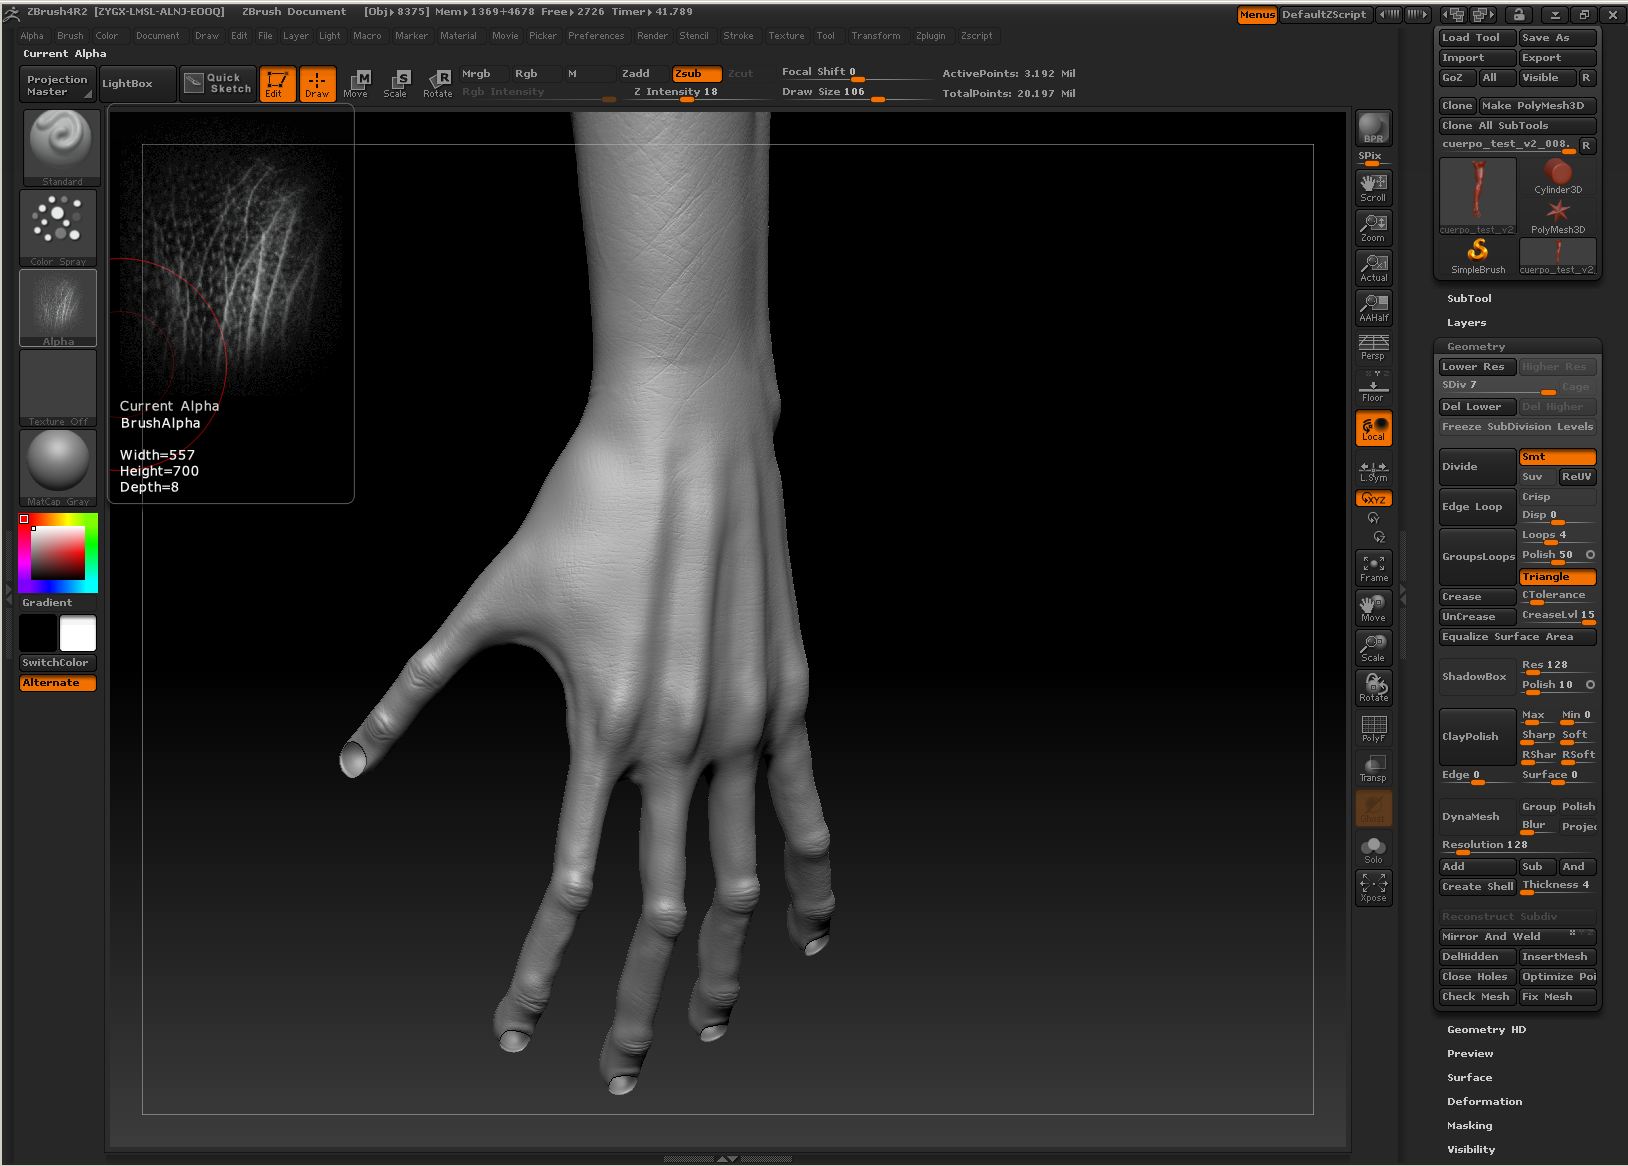The image size is (1628, 1166).
Task: Expand the Geometry HD section
Action: click(x=1486, y=1030)
